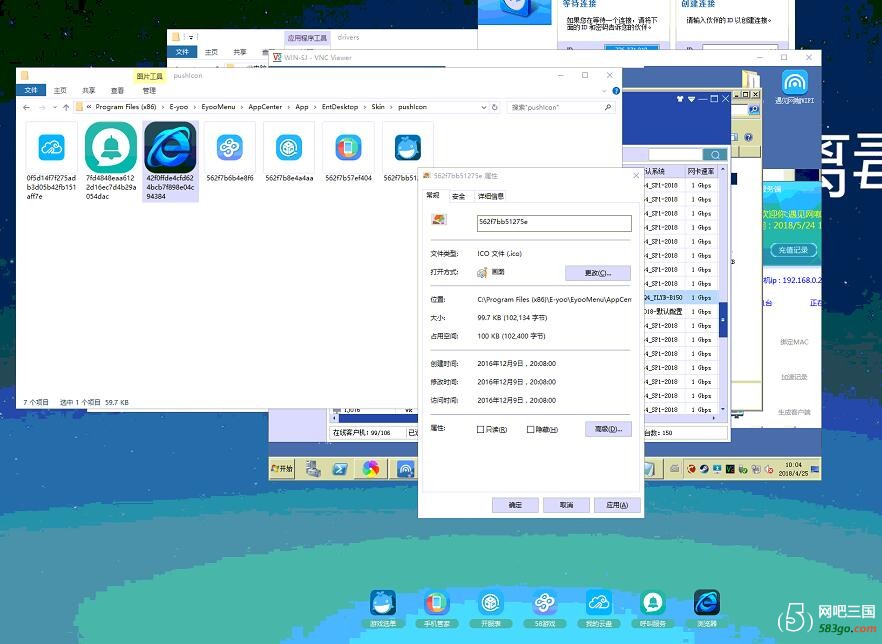The height and width of the screenshot is (644, 882).
Task: Open the recent locations dropdown arrow
Action: pos(55,107)
